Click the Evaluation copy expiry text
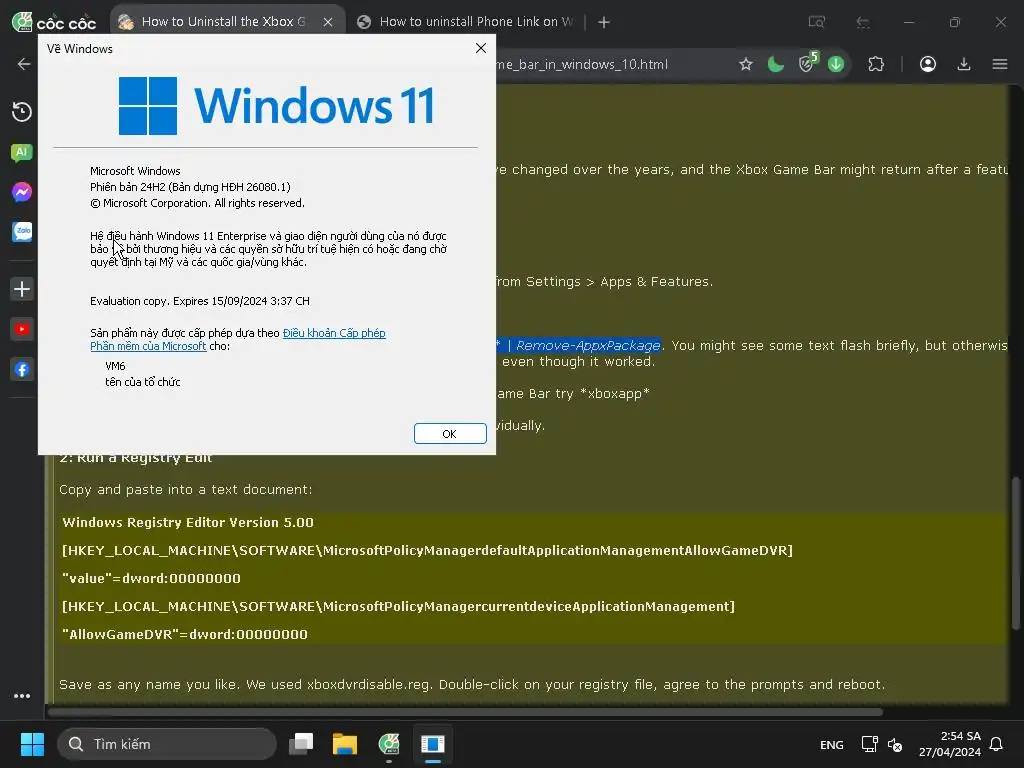The height and width of the screenshot is (768, 1024). click(200, 301)
